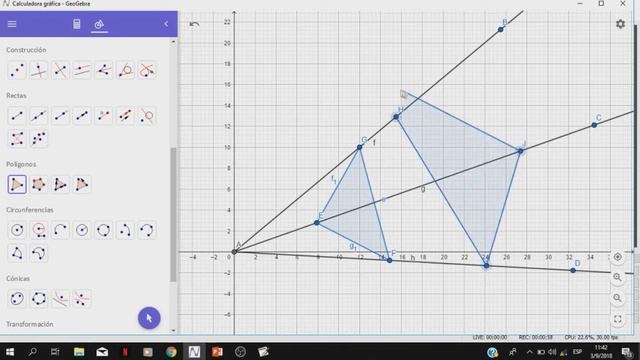640x360 pixels.
Task: Collapse the side panel with the chevron
Action: click(166, 24)
